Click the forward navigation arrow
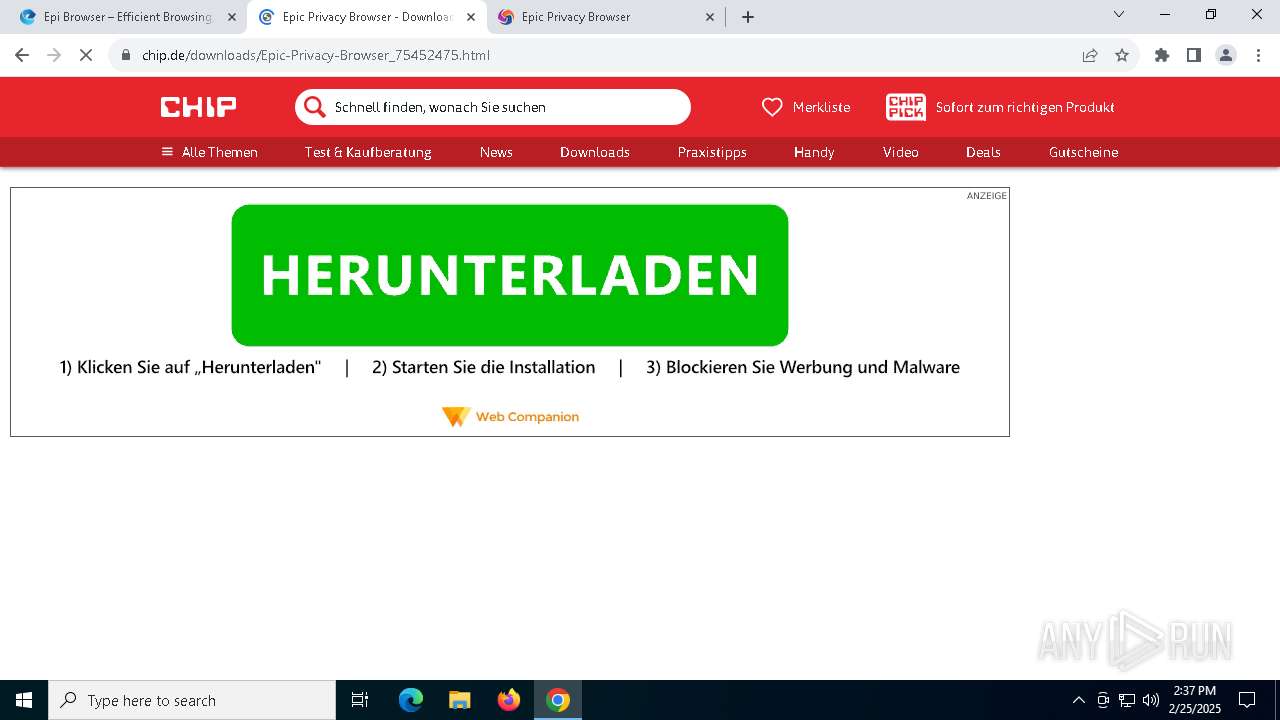The image size is (1280, 720). pyautogui.click(x=54, y=55)
